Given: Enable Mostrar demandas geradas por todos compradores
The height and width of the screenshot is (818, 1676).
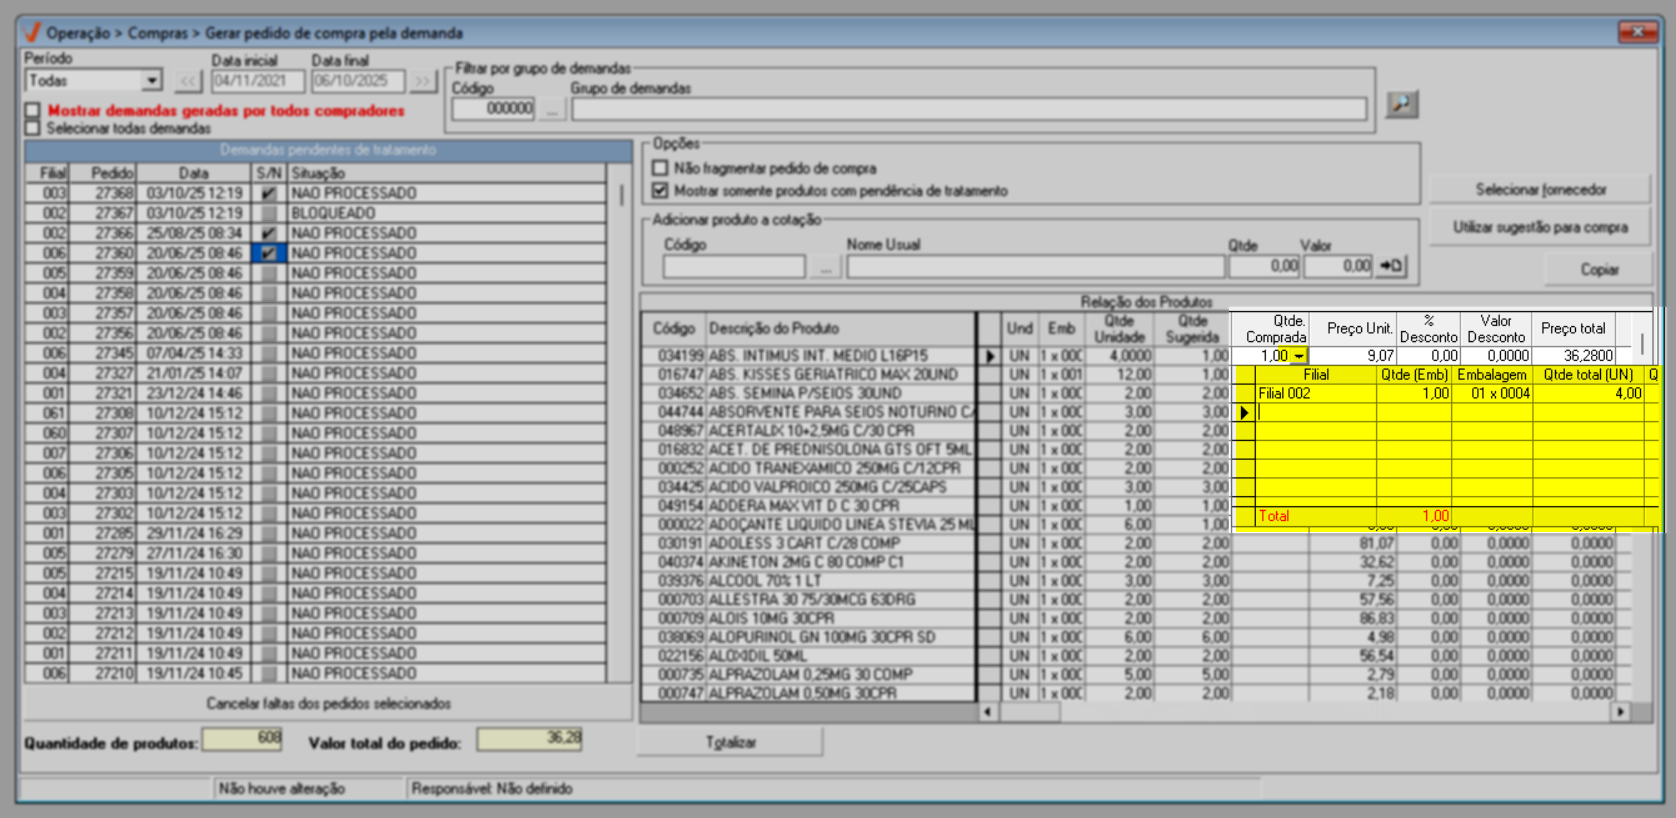Looking at the screenshot, I should (33, 110).
